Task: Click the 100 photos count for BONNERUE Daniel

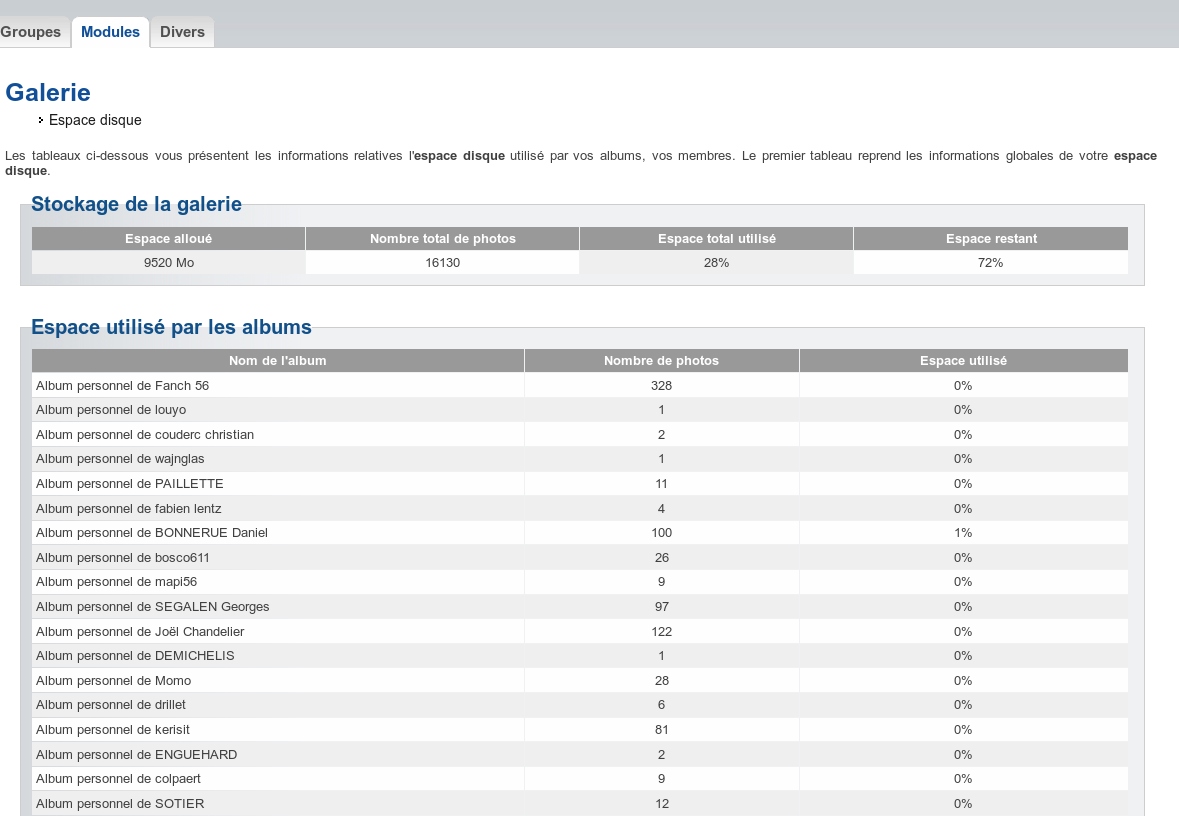Action: click(x=662, y=532)
